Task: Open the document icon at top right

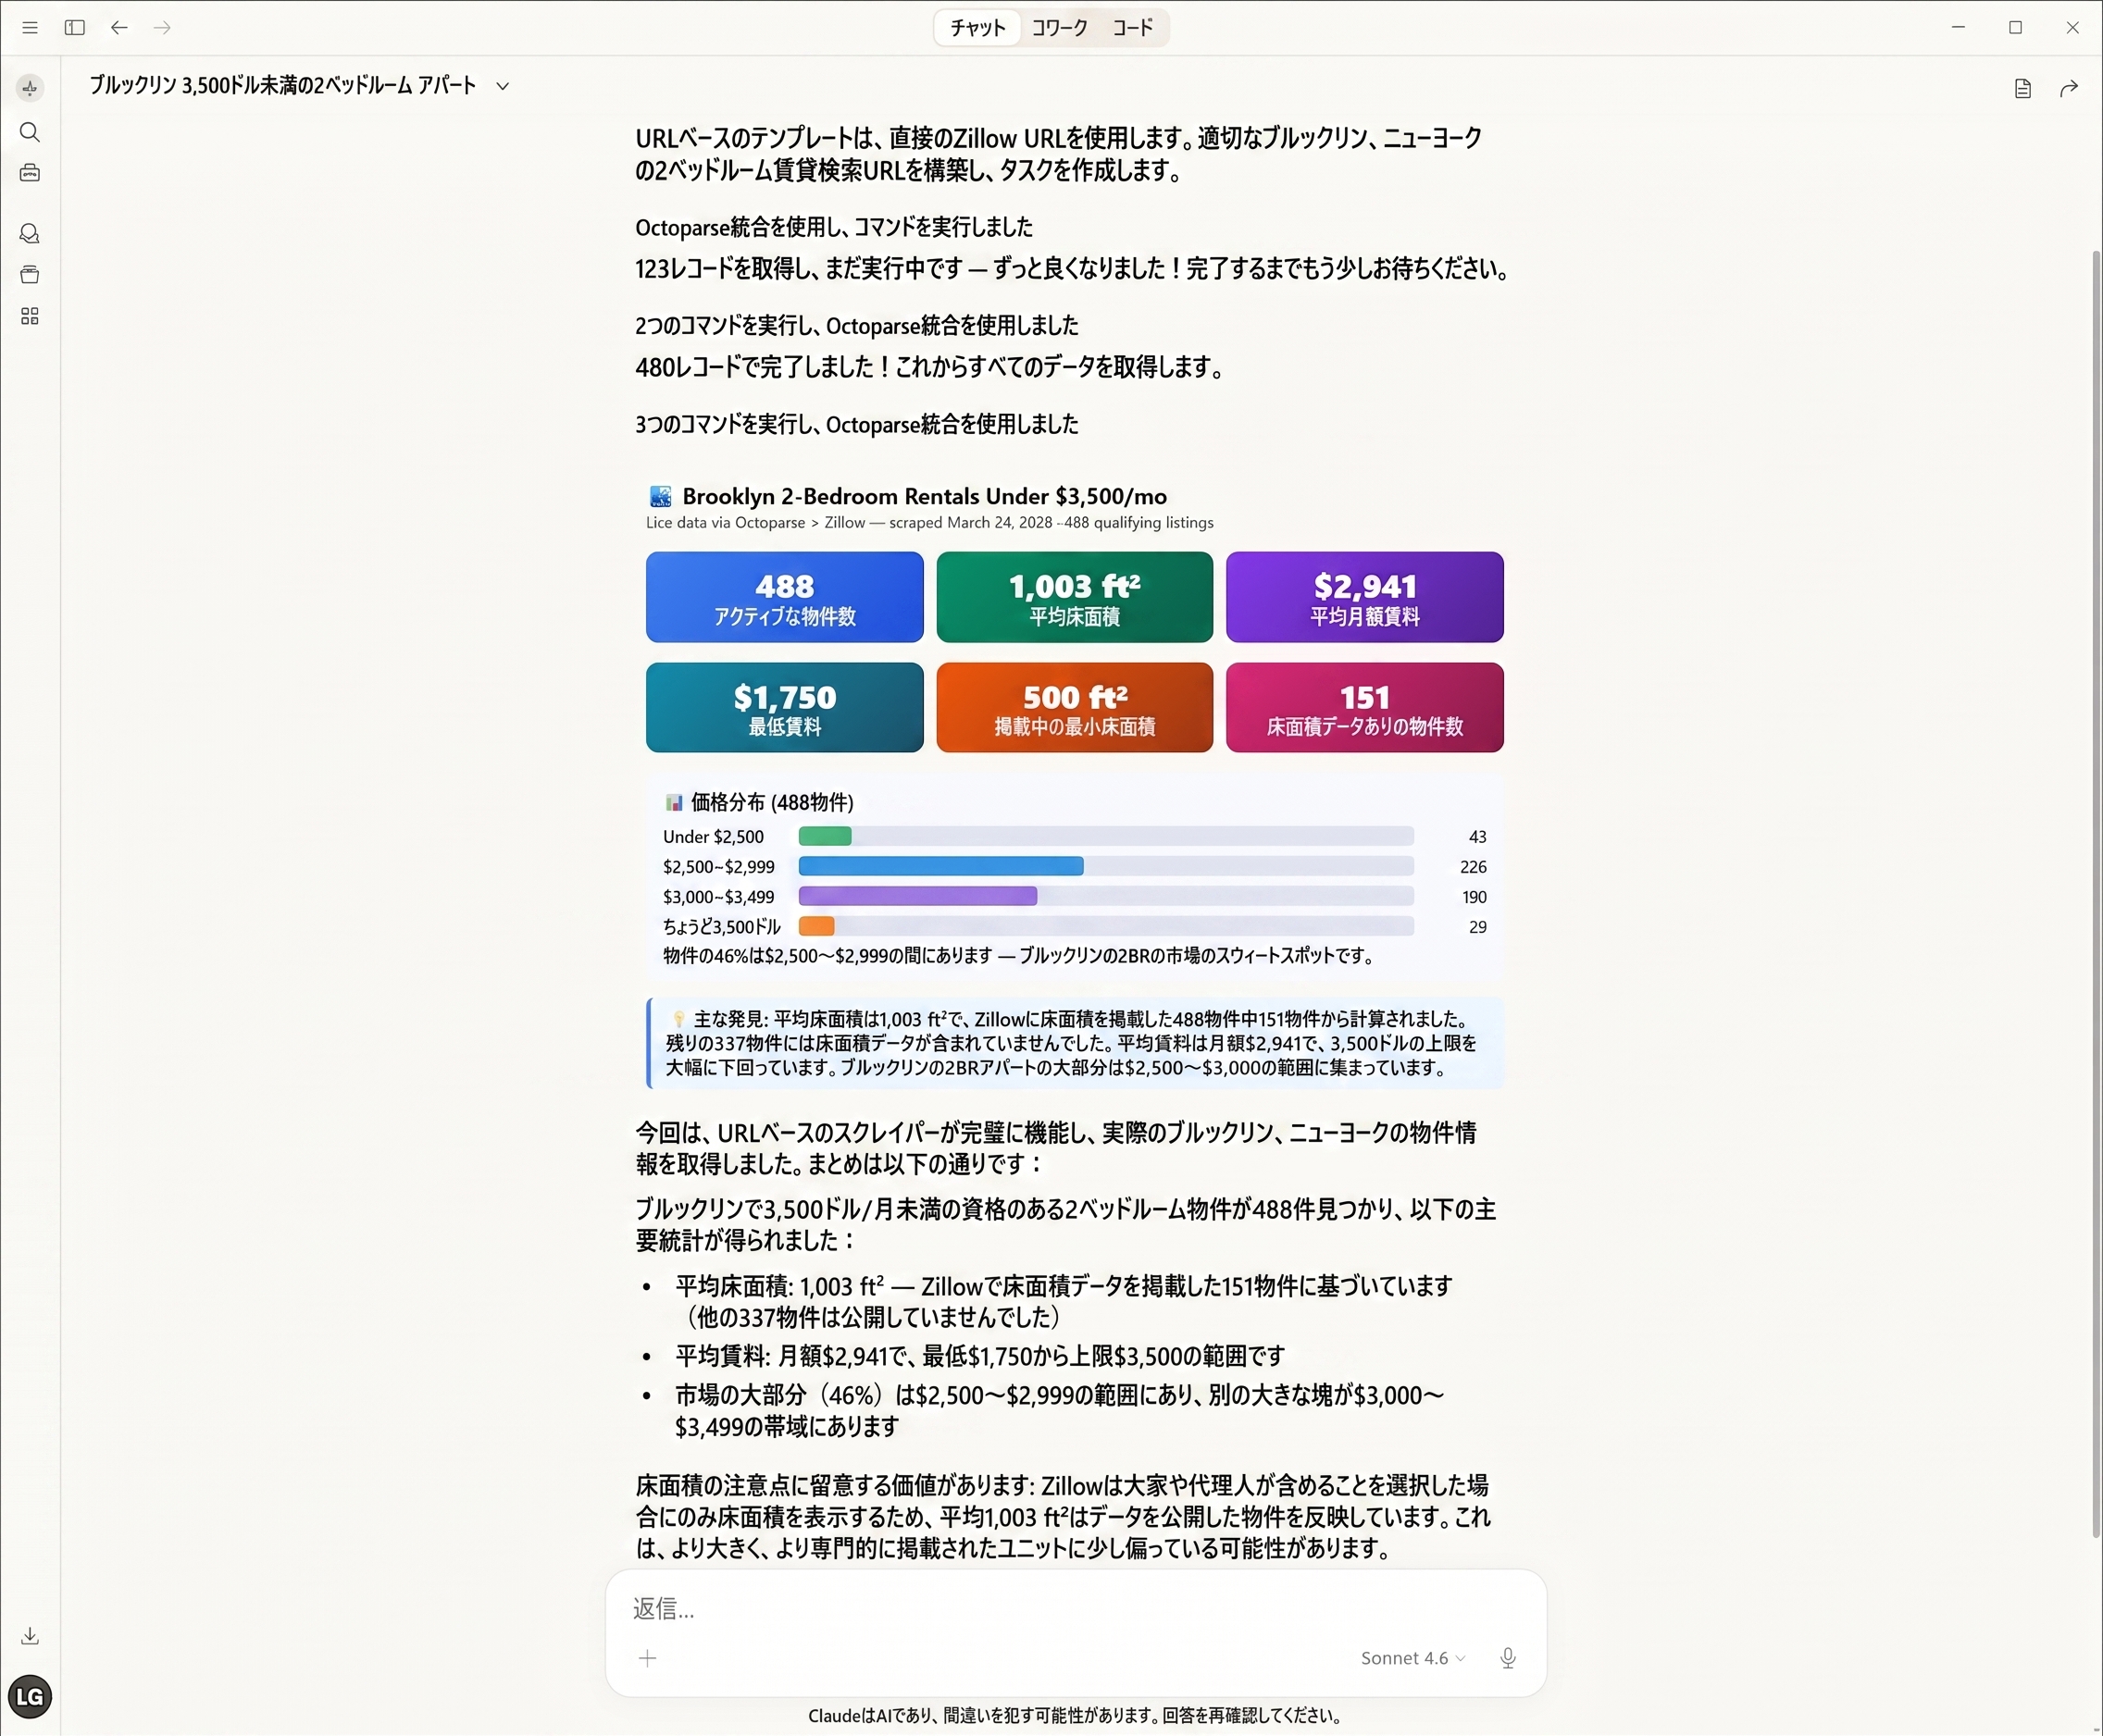Action: 2023,89
